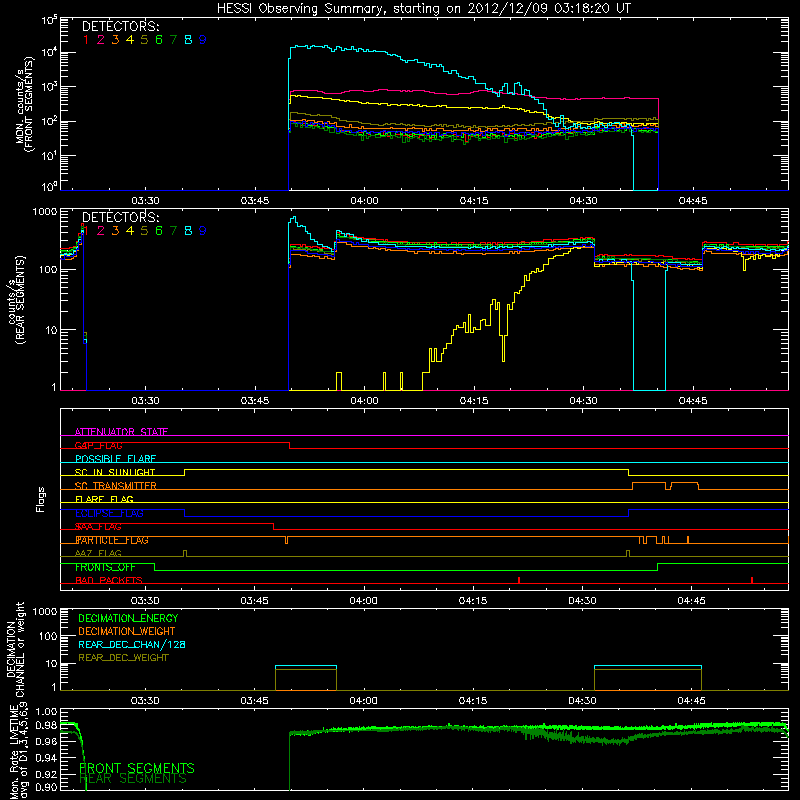
Task: Select the PARTICLE_FLAG label
Action: coord(112,540)
